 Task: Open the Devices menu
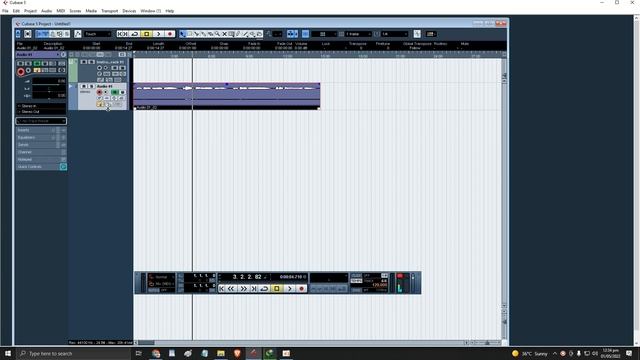pos(129,11)
